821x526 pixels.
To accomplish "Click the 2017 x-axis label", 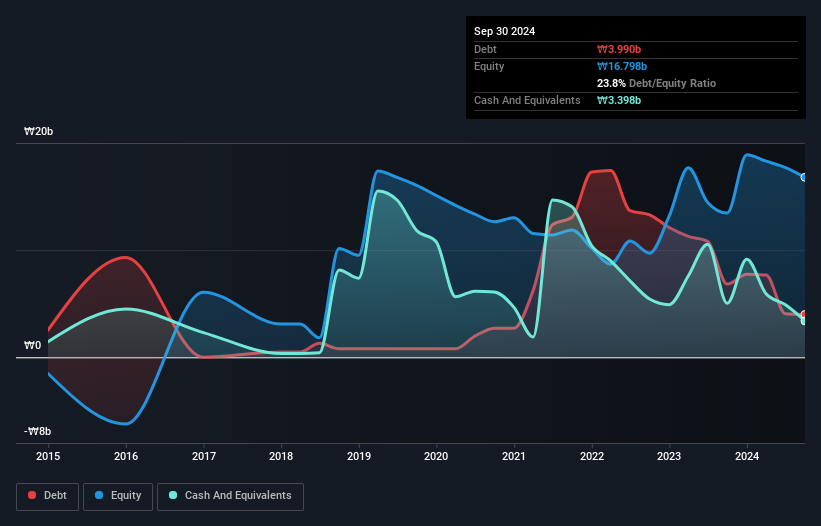I will (x=204, y=456).
